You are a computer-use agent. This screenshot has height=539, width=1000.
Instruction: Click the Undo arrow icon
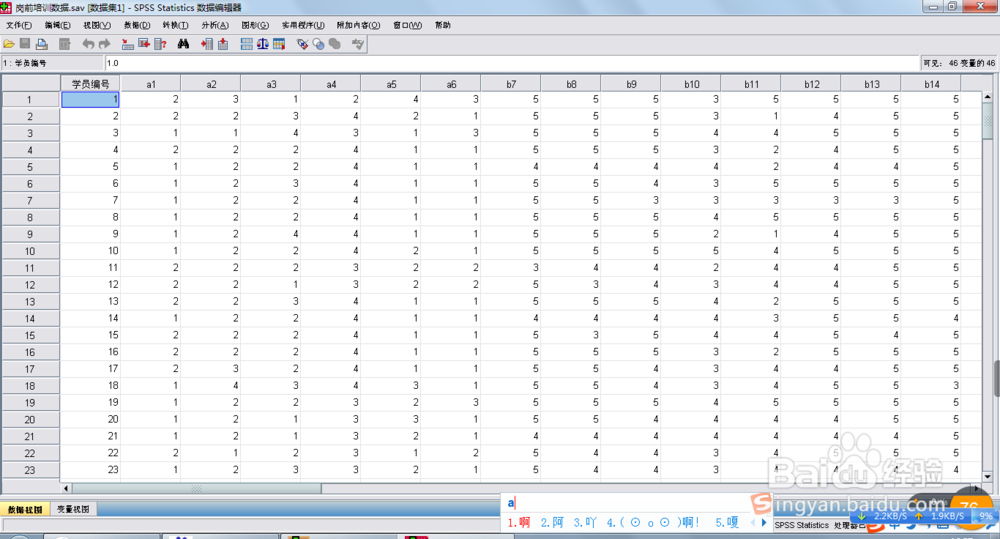point(88,44)
